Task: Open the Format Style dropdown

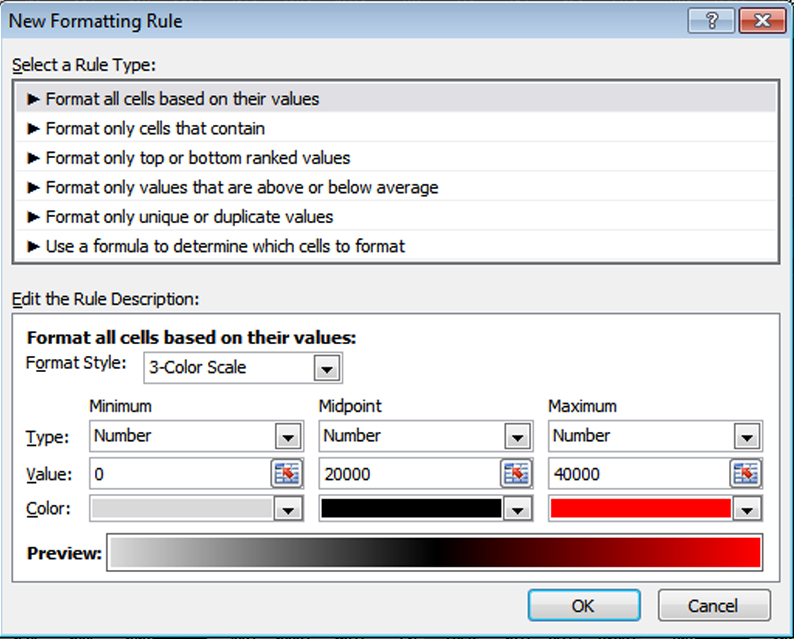Action: click(326, 368)
